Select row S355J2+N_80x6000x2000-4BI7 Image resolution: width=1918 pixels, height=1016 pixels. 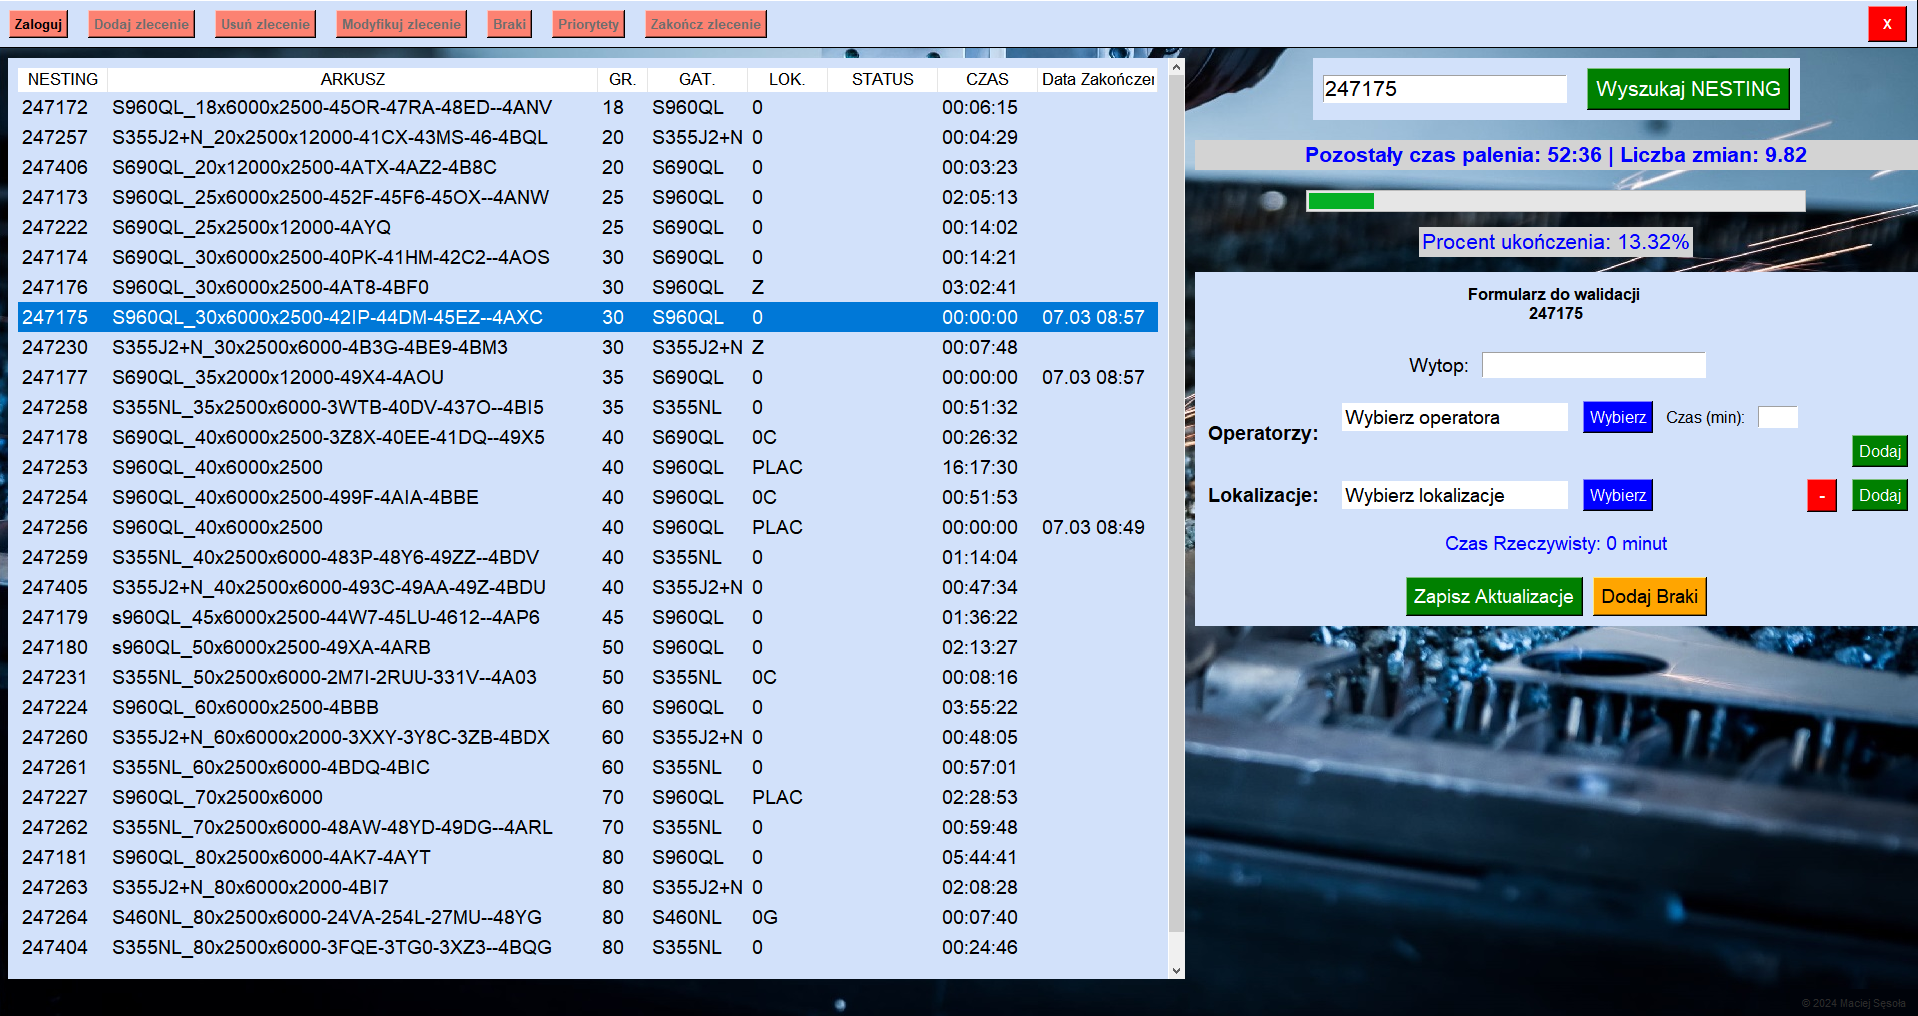click(588, 887)
